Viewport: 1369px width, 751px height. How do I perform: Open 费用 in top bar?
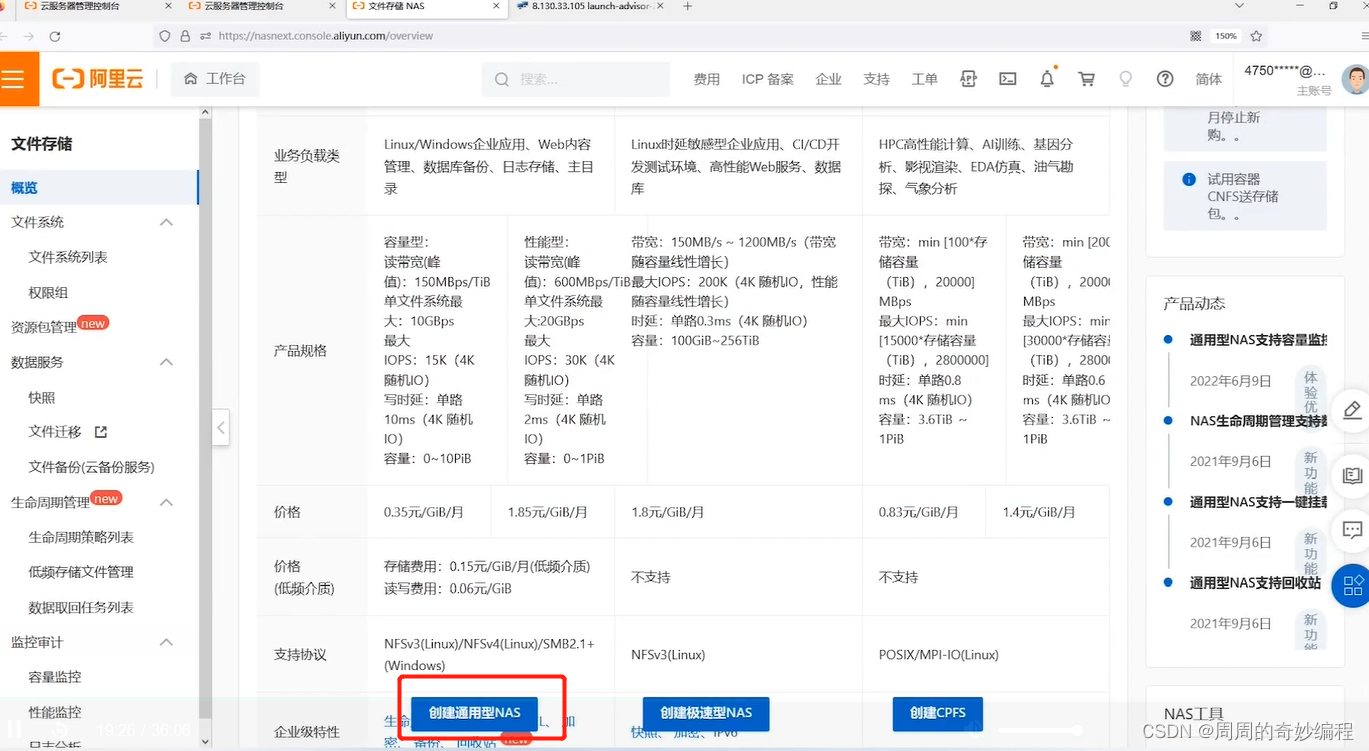pos(707,79)
